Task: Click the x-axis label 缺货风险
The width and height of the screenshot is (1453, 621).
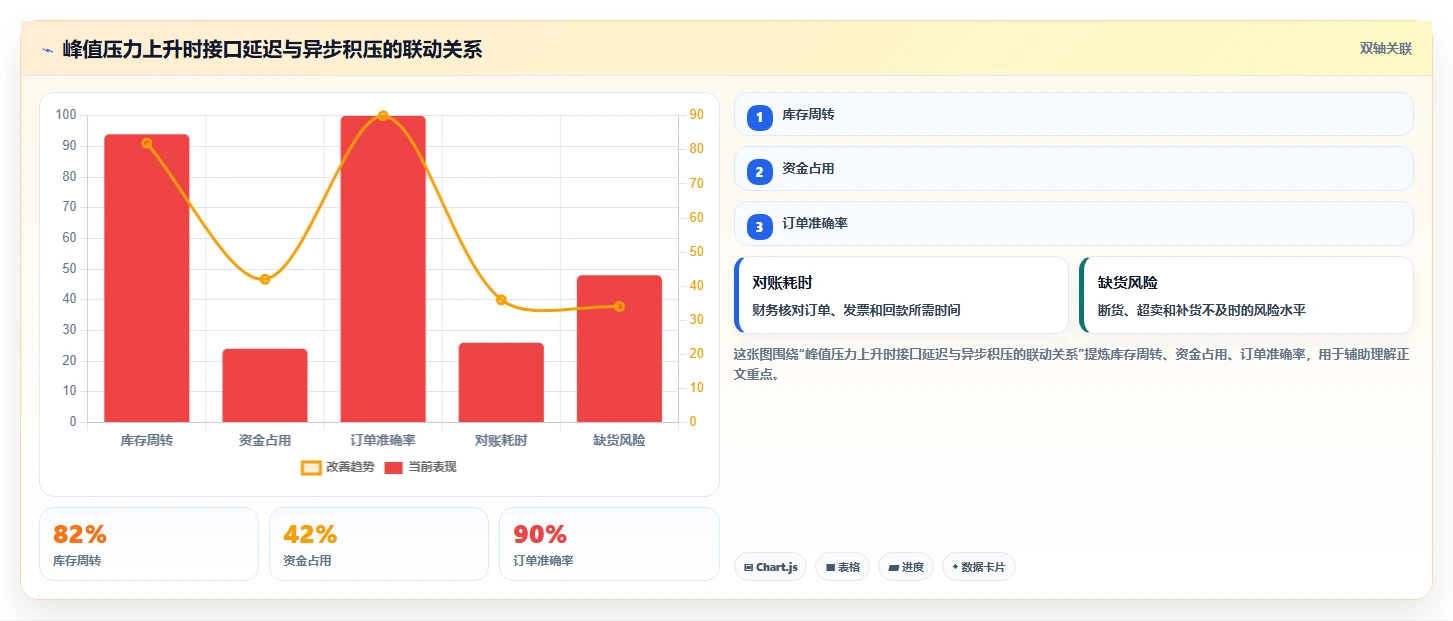Action: (x=619, y=440)
